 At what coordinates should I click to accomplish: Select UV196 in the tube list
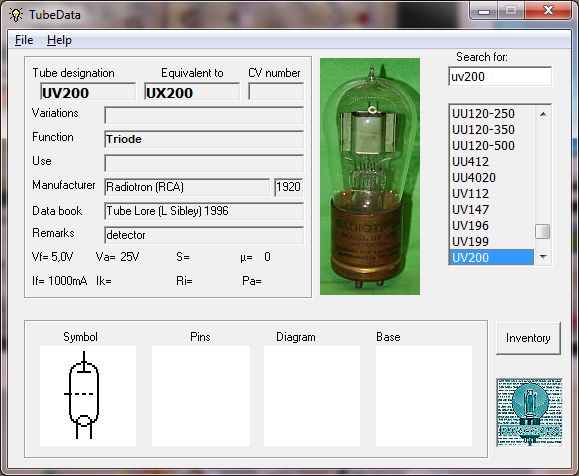click(491, 225)
